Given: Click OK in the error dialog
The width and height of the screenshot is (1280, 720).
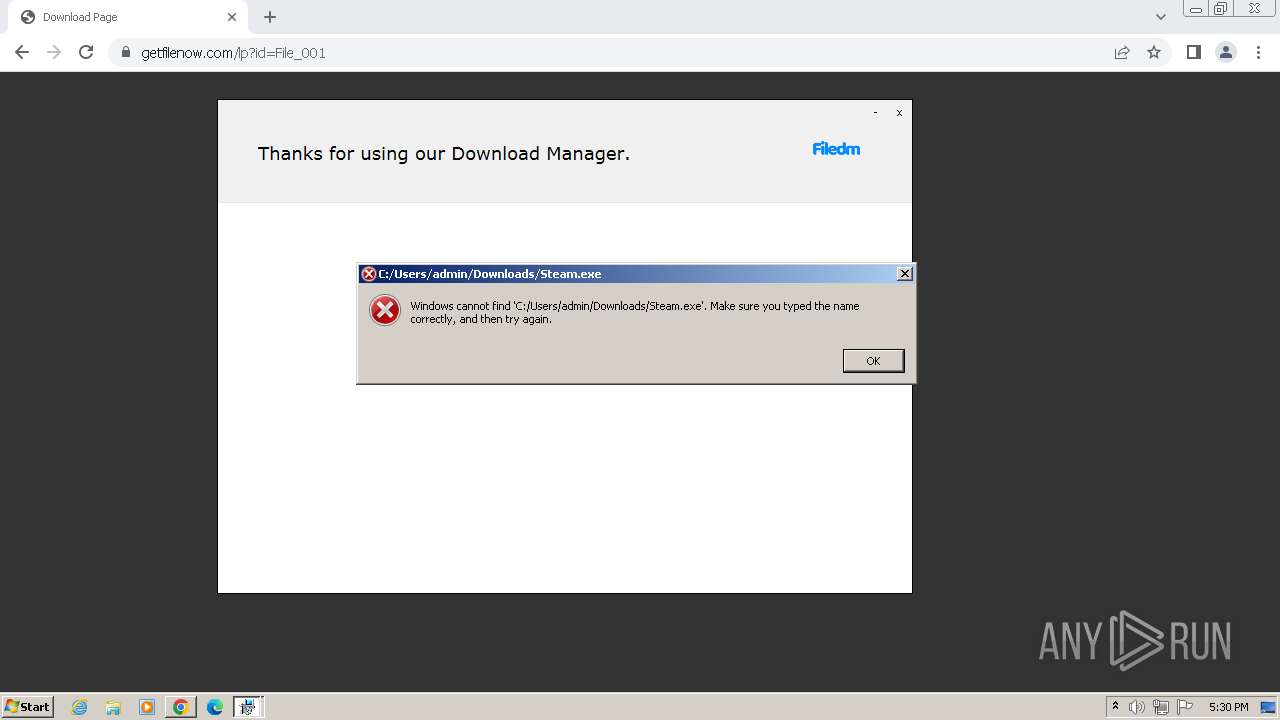Looking at the screenshot, I should [x=873, y=361].
